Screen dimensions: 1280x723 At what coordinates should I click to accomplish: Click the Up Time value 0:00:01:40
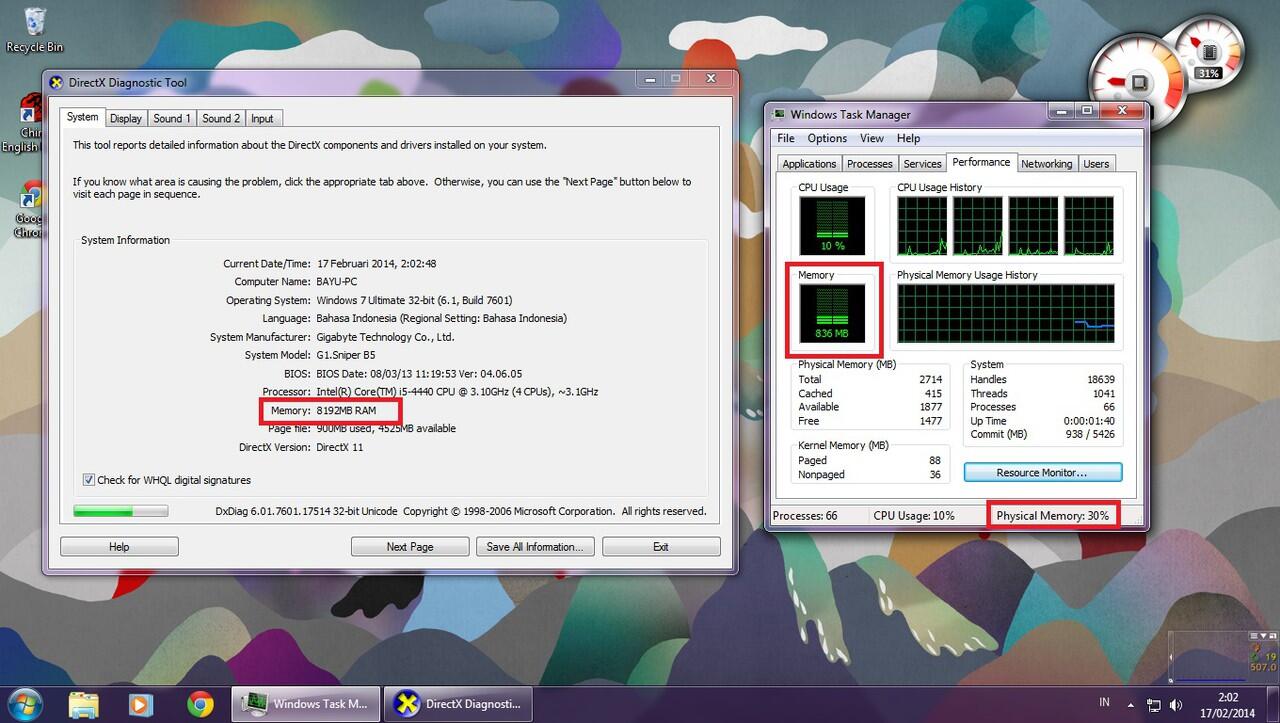[1090, 421]
